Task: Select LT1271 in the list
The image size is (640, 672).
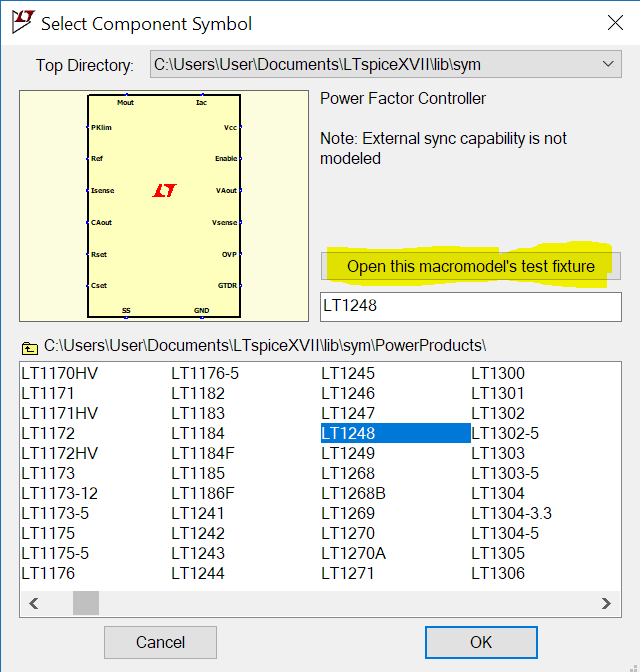Action: (348, 573)
